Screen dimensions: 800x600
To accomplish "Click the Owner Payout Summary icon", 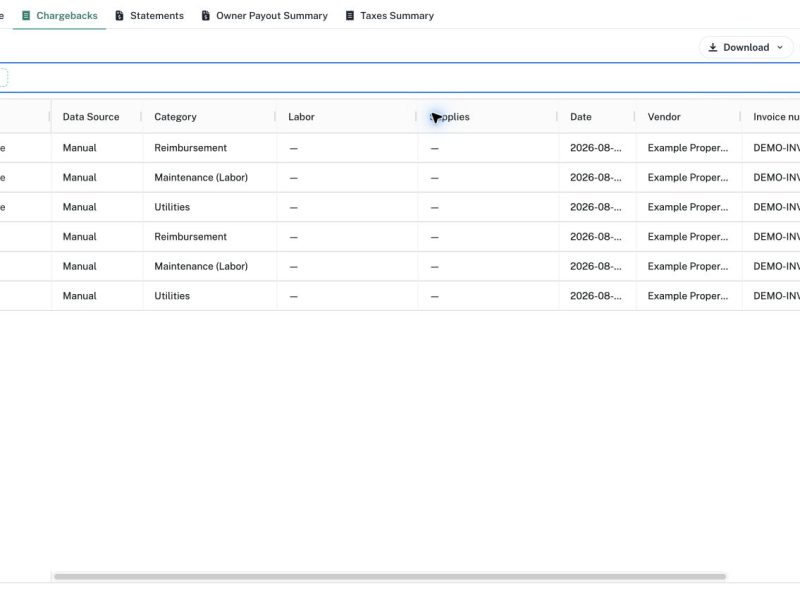I will [206, 16].
